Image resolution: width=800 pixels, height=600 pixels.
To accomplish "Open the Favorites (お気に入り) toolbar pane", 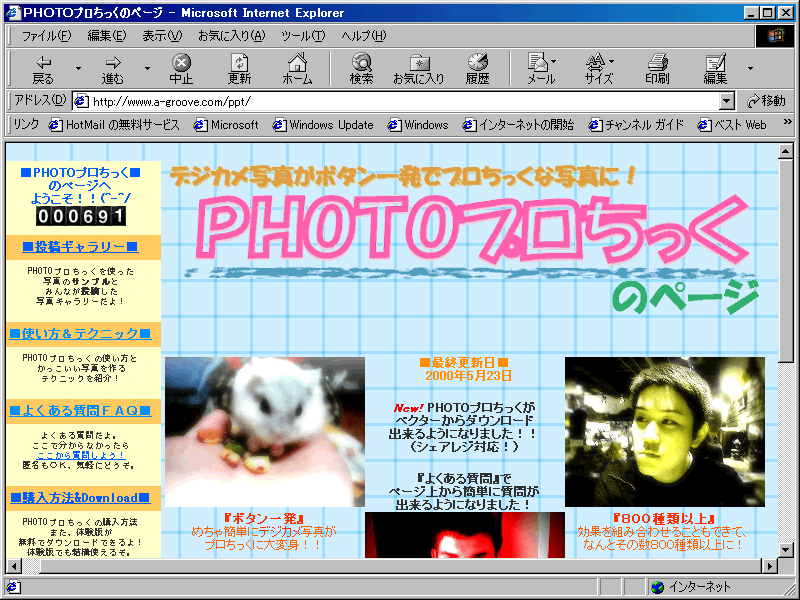I will (419, 69).
